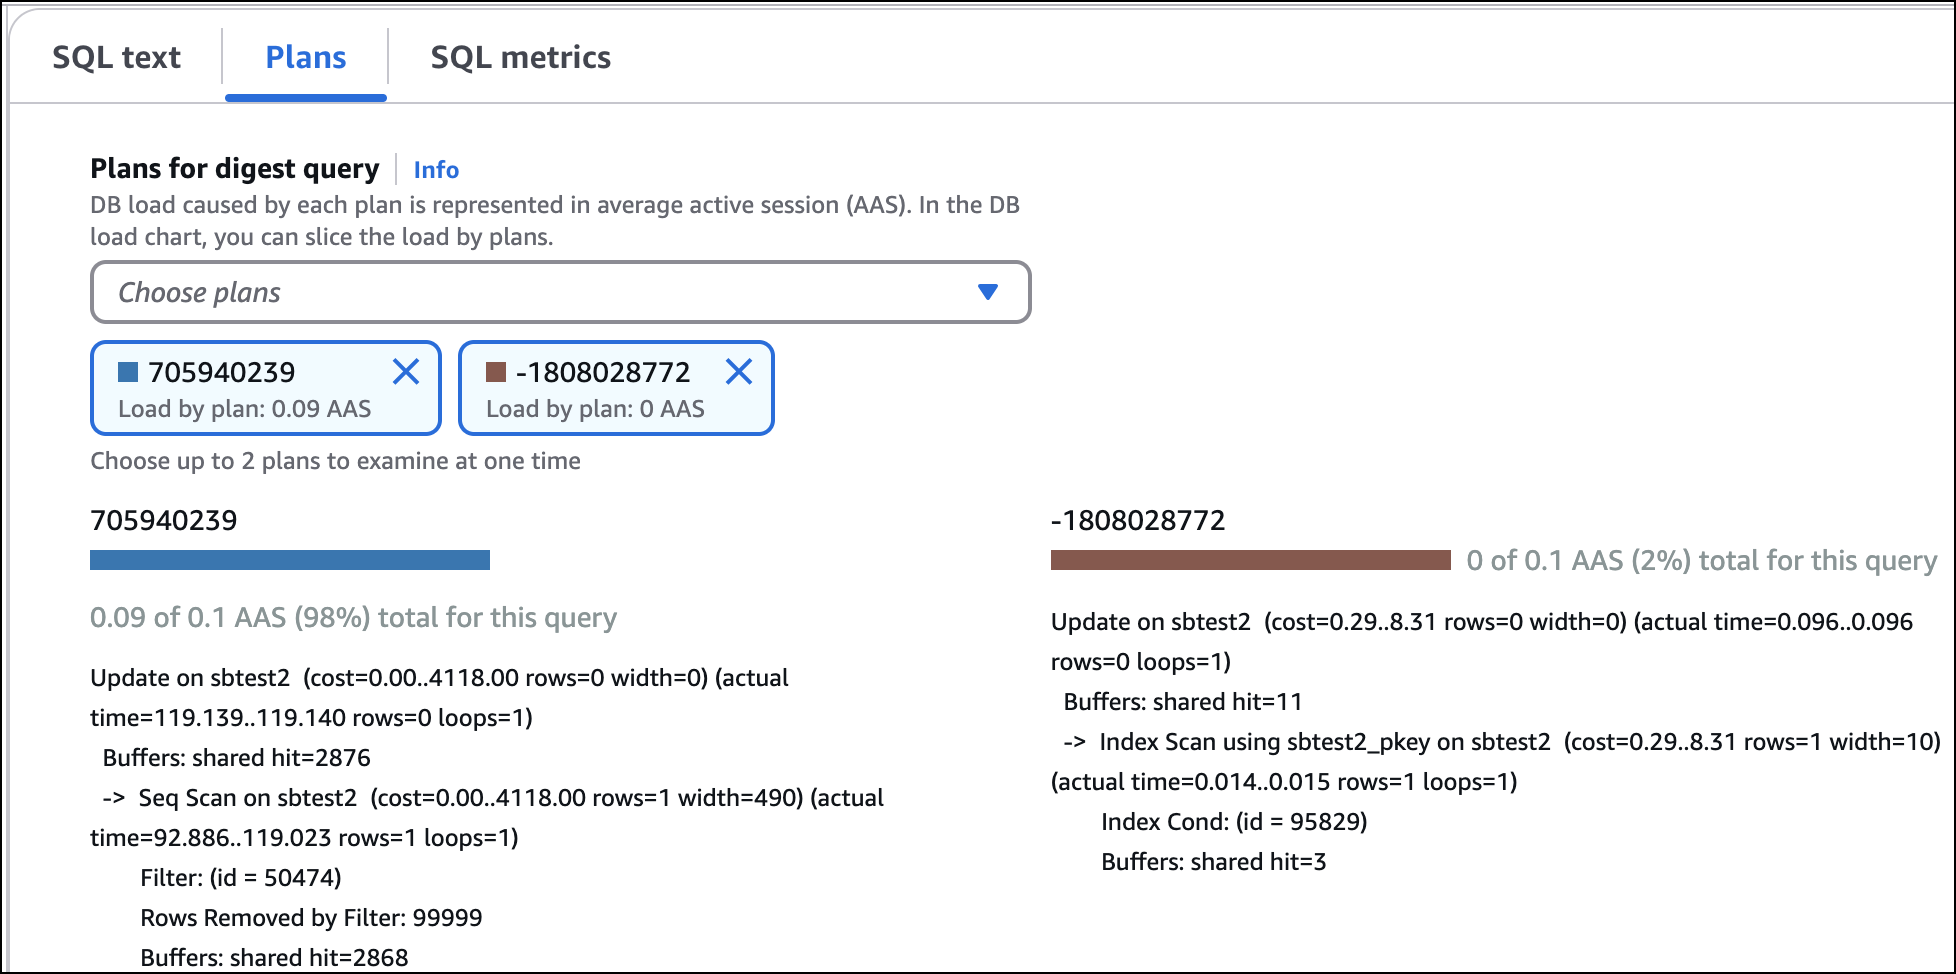The image size is (1956, 974).
Task: Click the brown square in the -1808028772 chip
Action: 495,372
